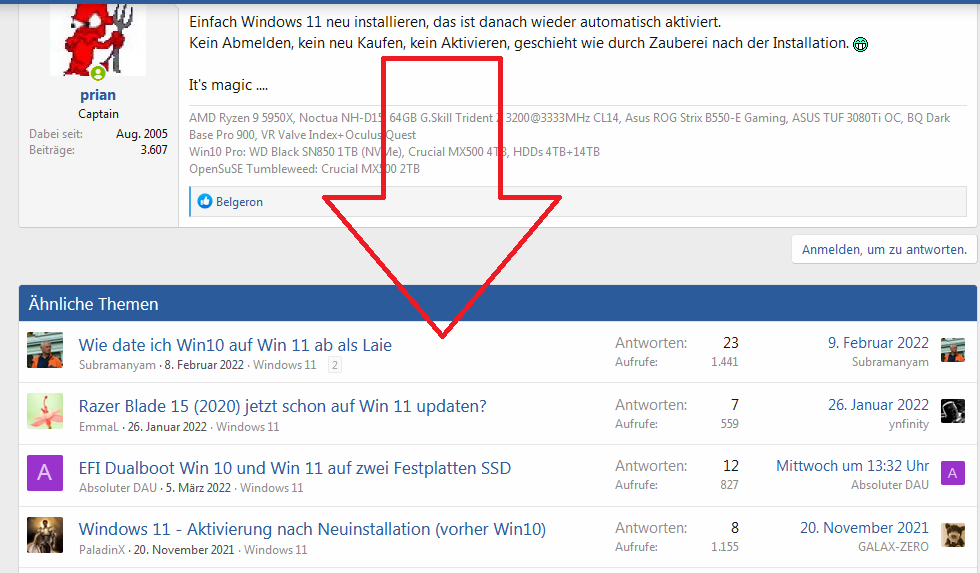This screenshot has width=980, height=573.
Task: Open thread 'EFI Dualboot Win 10 und Win 11 auf zwei Festplatten SSD'
Action: (295, 468)
